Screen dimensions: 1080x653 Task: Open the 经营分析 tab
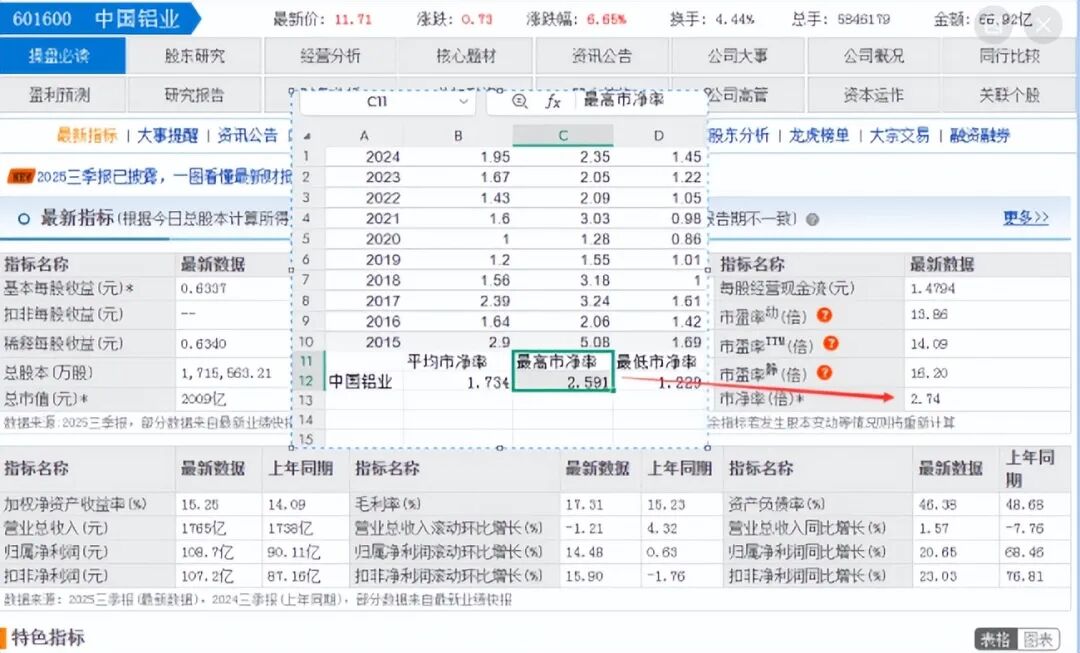[330, 56]
